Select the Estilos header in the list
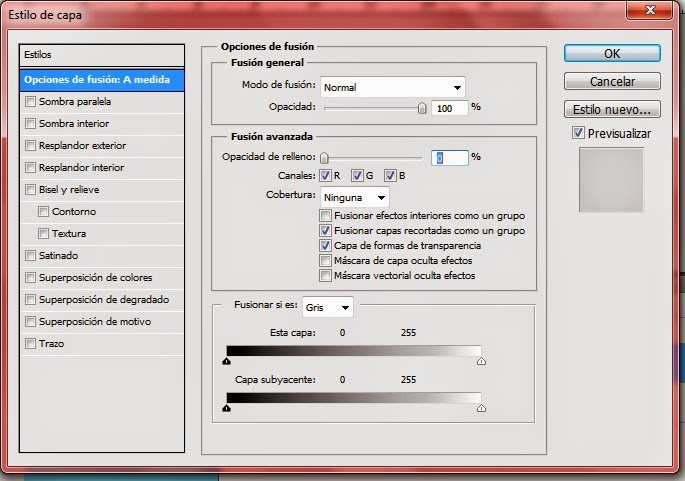Viewport: 685px width, 481px height. (x=102, y=55)
